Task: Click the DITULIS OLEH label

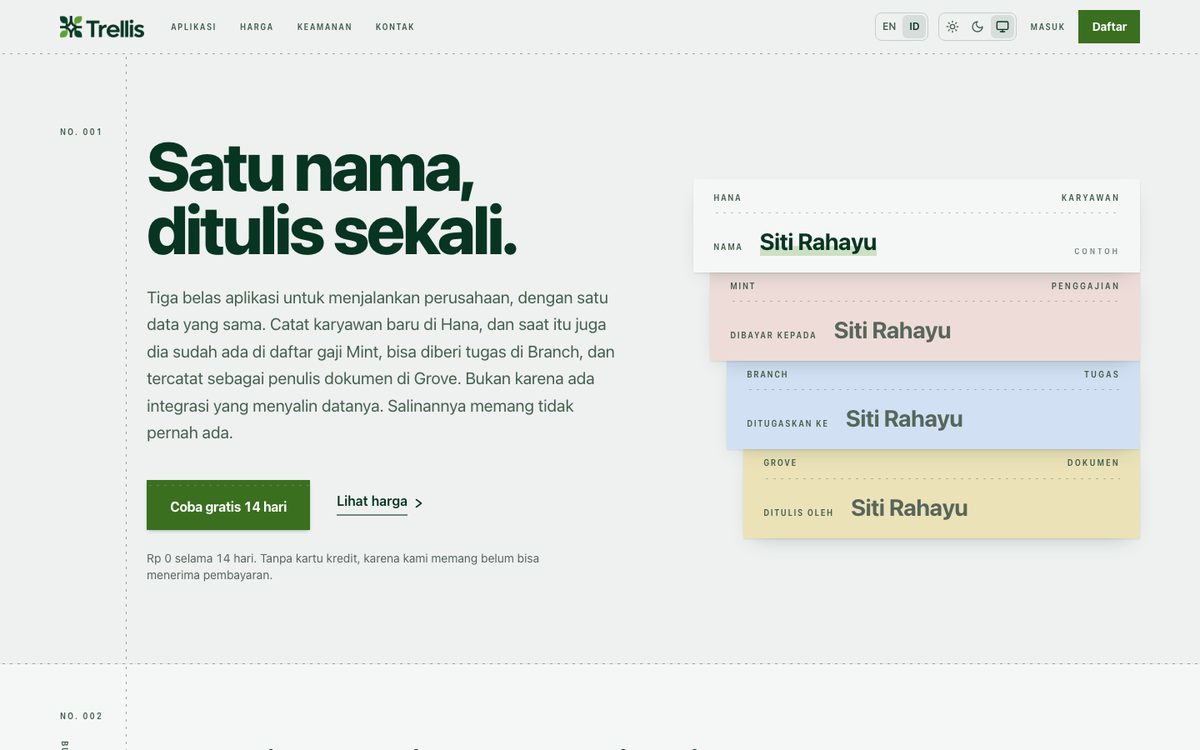Action: point(798,513)
